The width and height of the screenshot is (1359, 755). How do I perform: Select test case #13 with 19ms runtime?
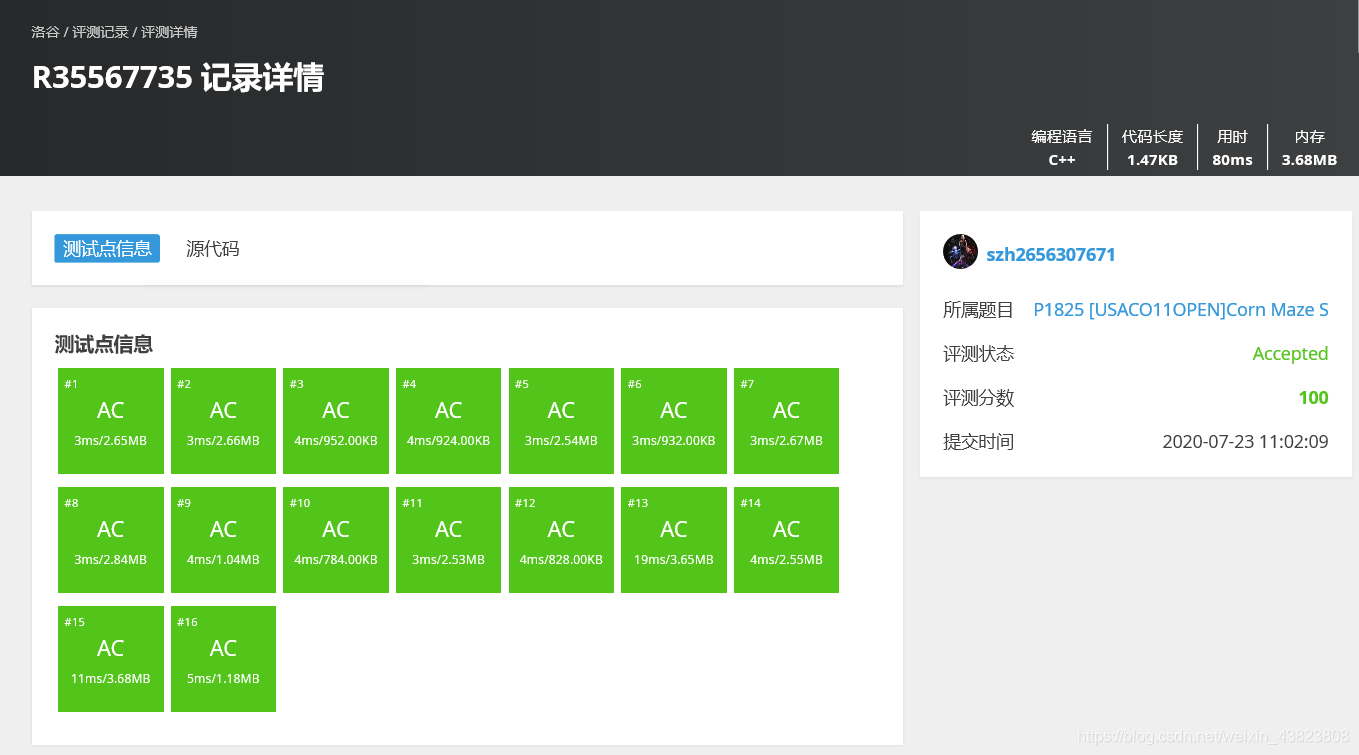tap(674, 540)
